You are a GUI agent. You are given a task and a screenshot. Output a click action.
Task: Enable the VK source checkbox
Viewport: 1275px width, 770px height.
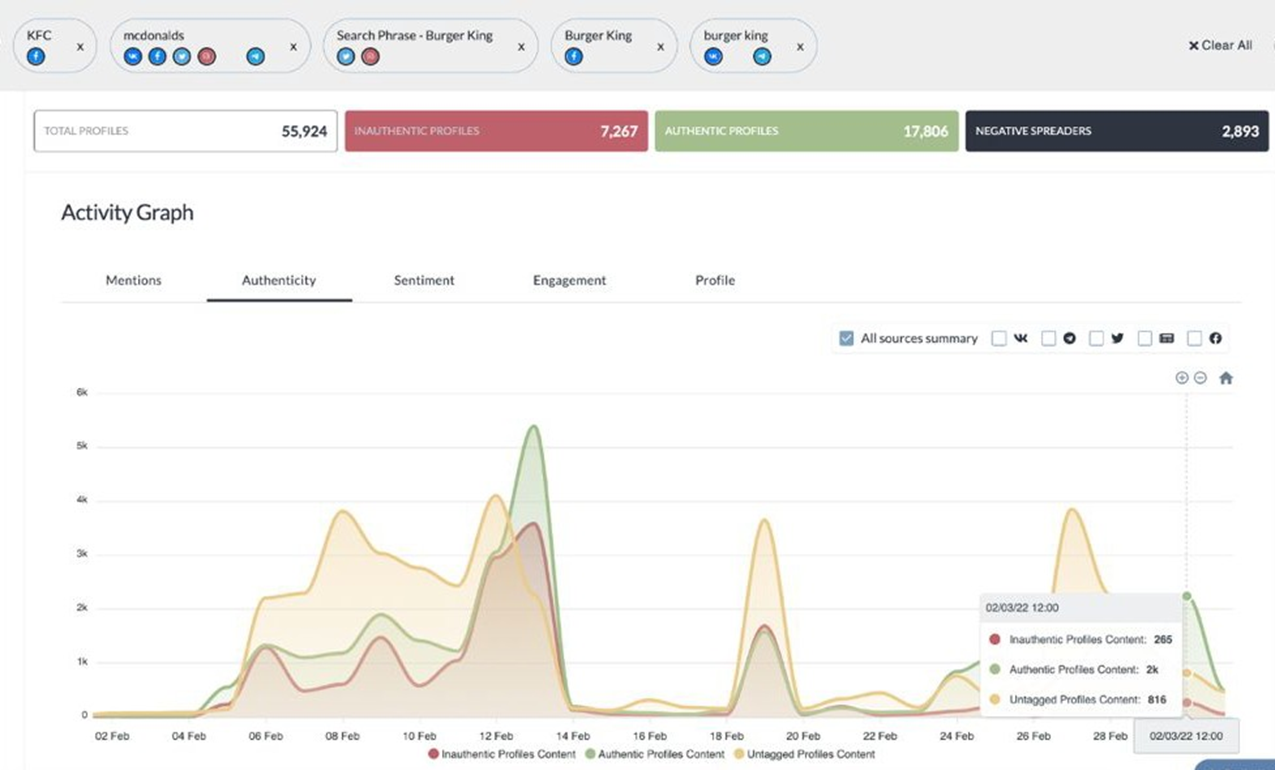[999, 339]
